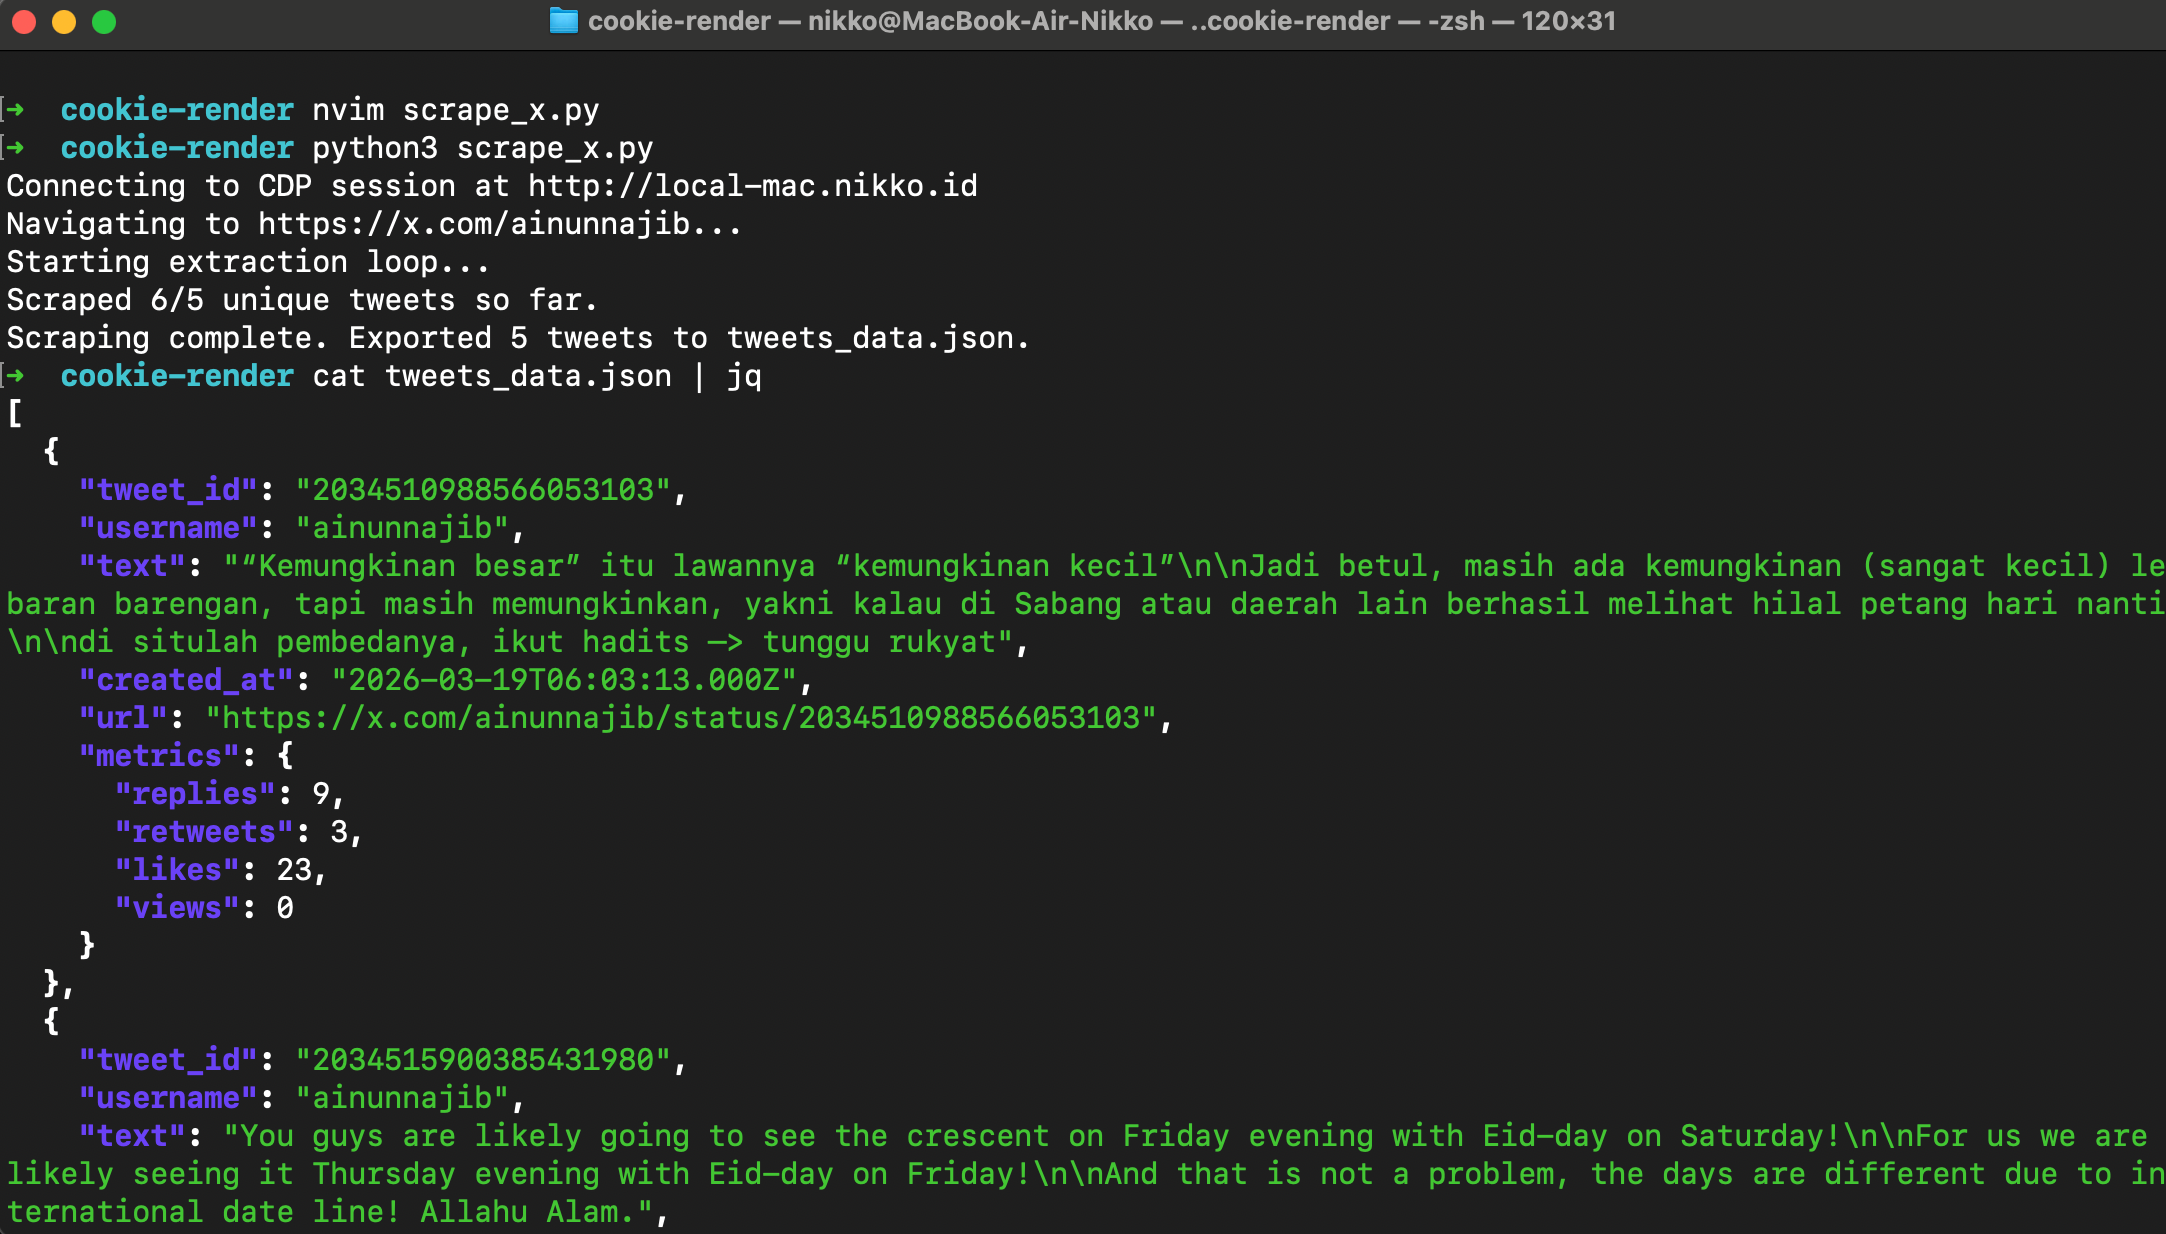Image resolution: width=2166 pixels, height=1234 pixels.
Task: Click the "views" key in metrics
Action: point(177,907)
